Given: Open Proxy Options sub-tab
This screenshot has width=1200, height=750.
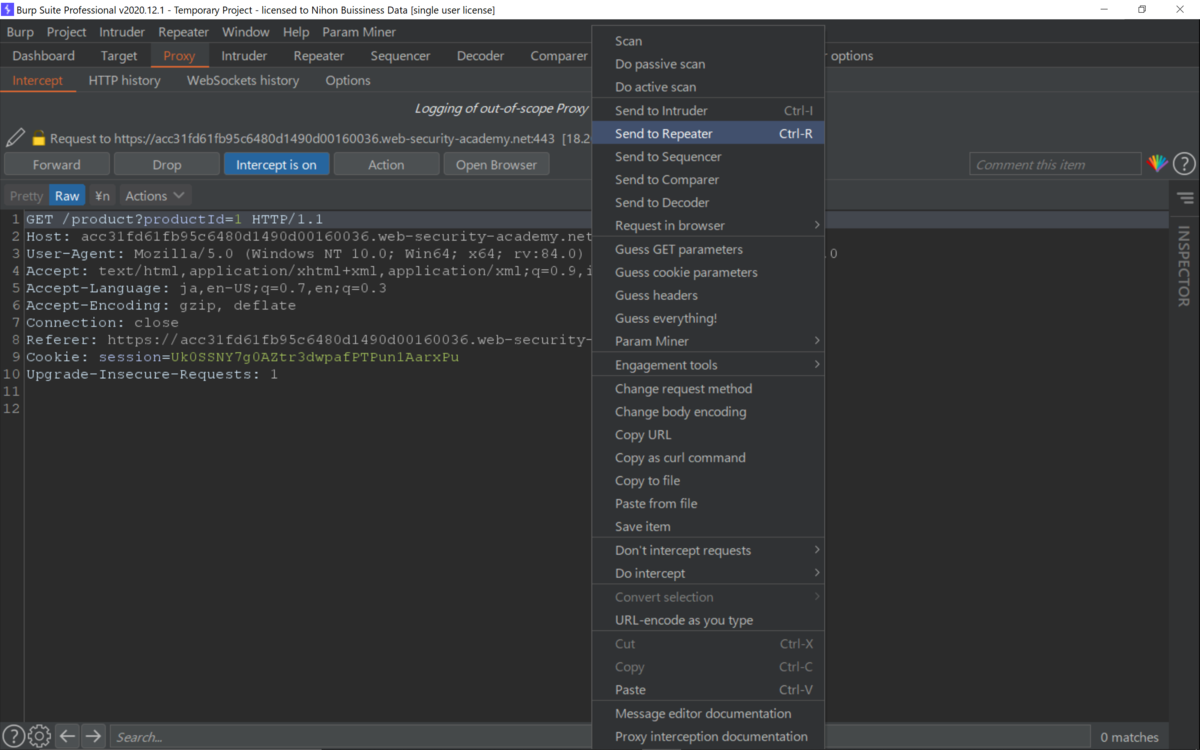Looking at the screenshot, I should 348,80.
